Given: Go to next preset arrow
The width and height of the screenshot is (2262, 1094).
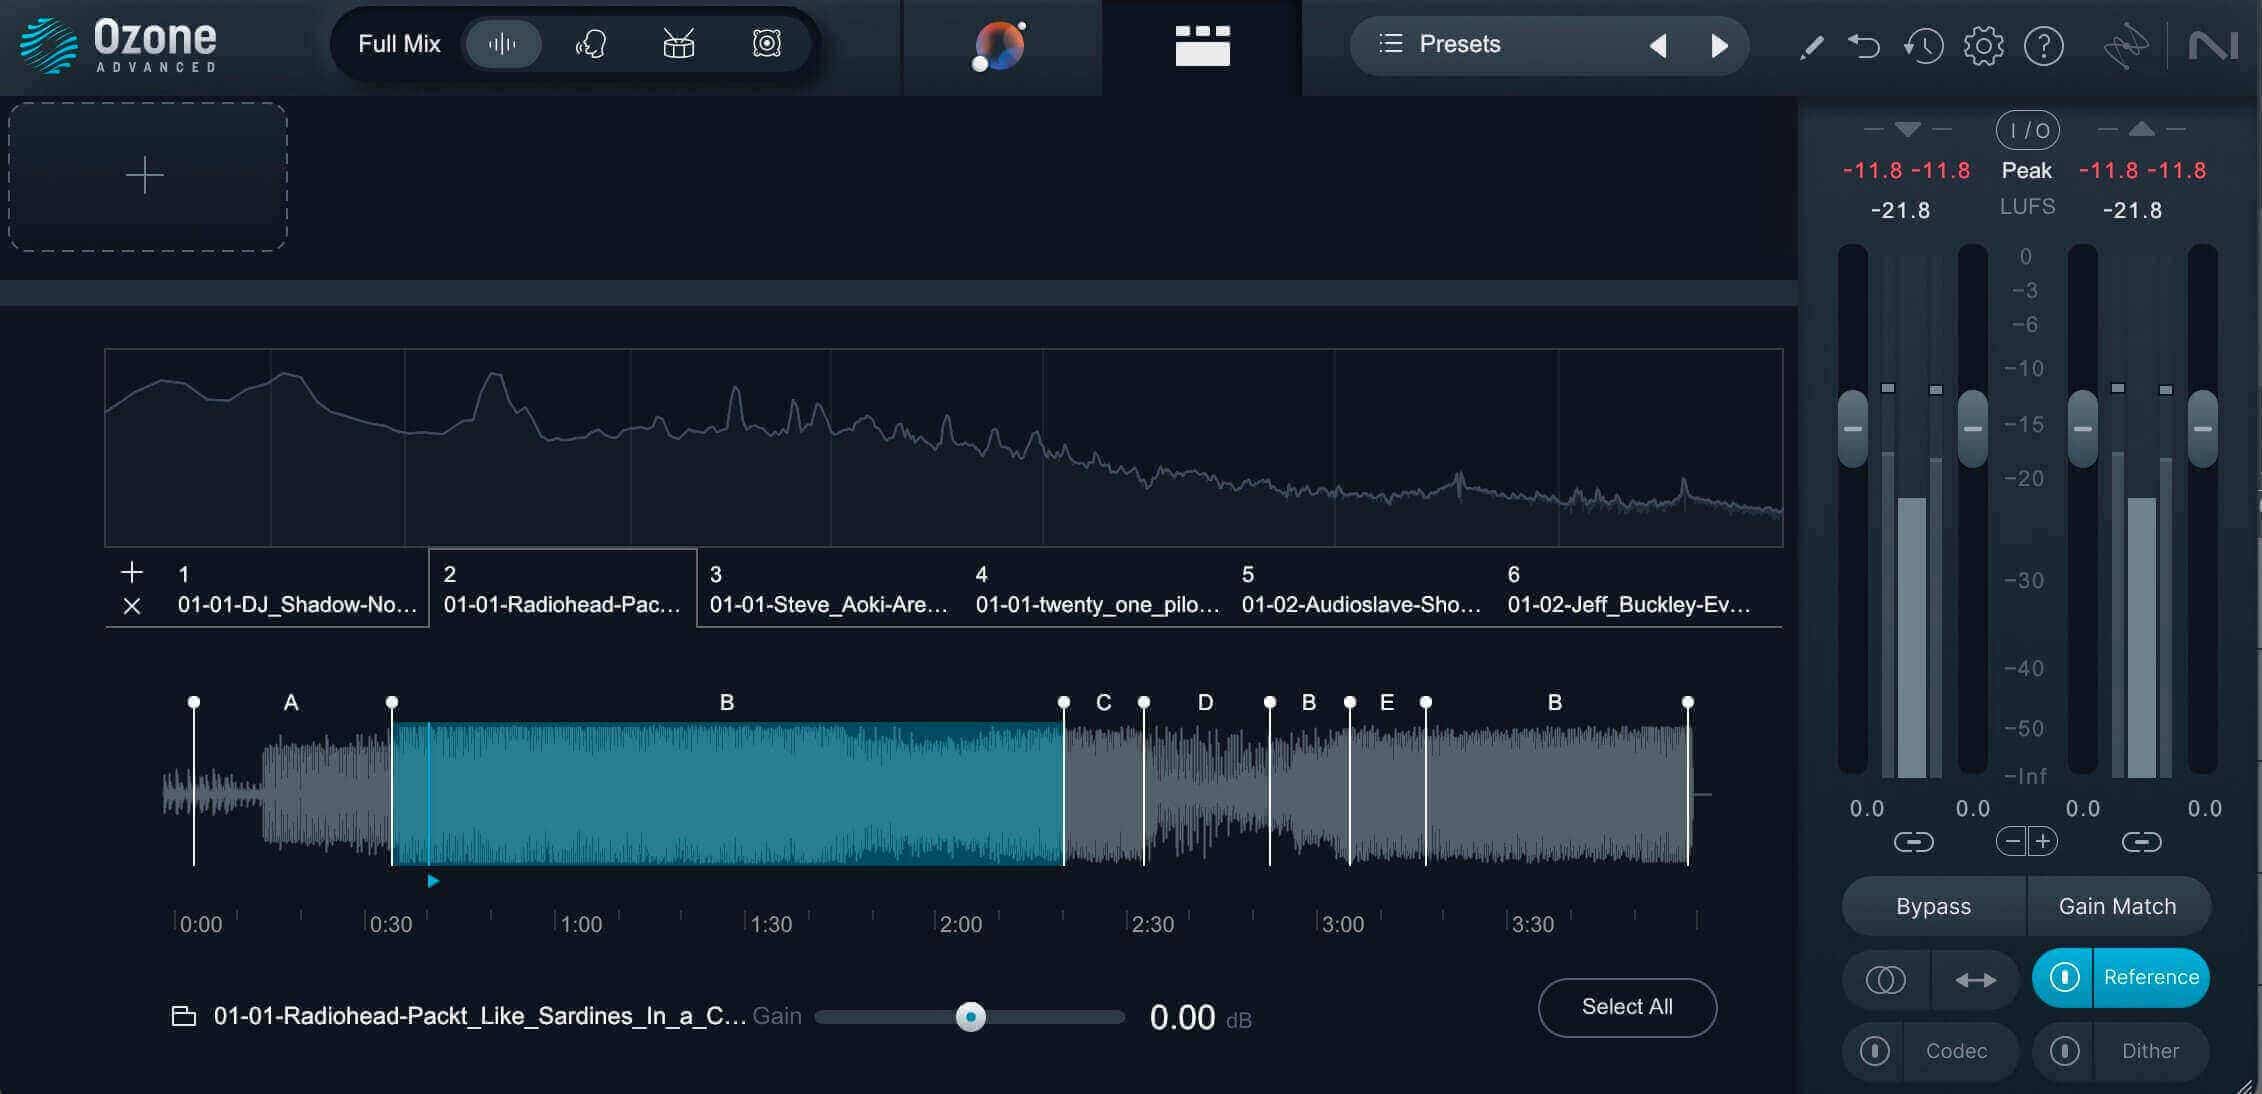Looking at the screenshot, I should pyautogui.click(x=1719, y=46).
